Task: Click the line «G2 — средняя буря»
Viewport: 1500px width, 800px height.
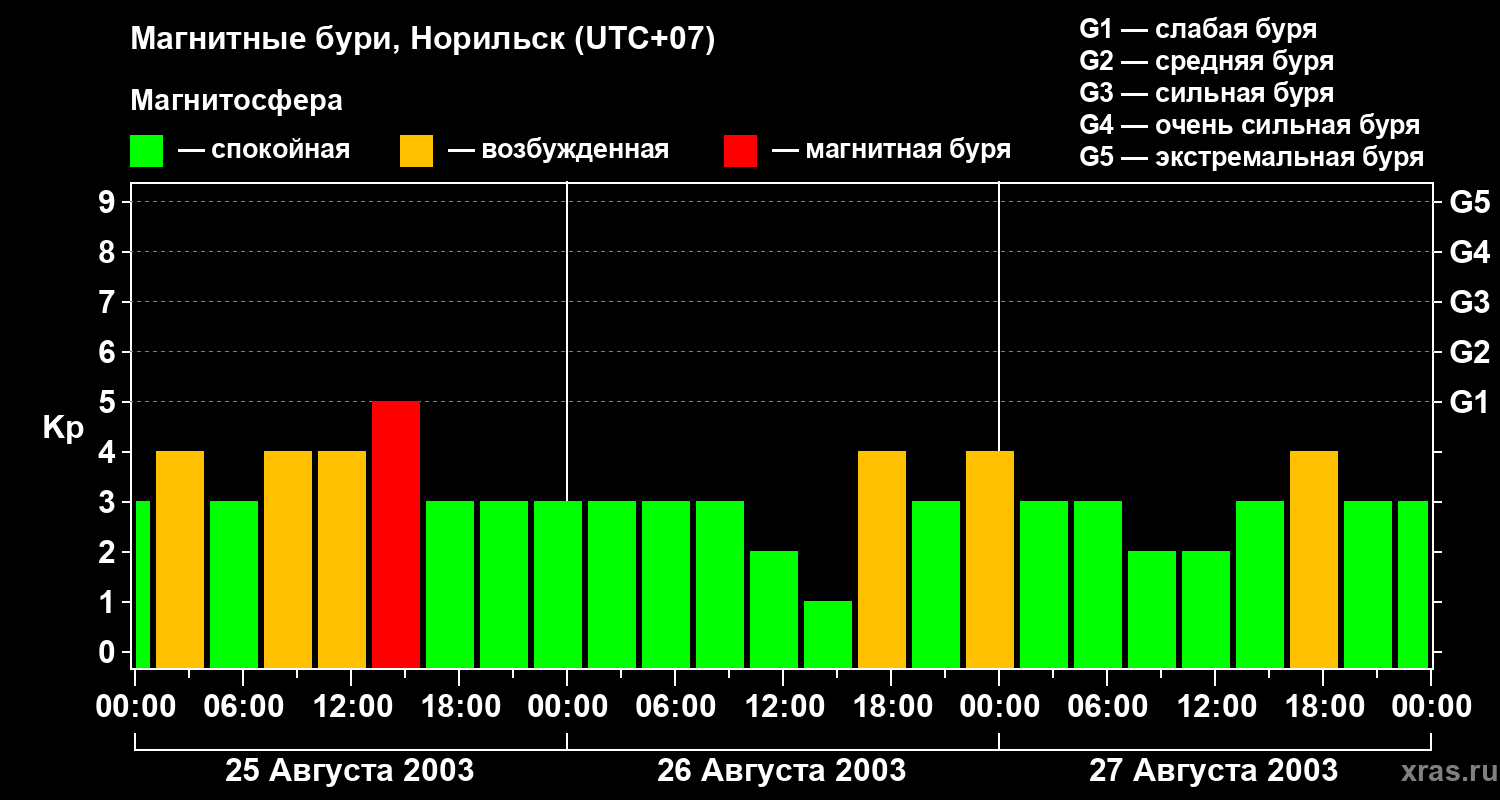Action: click(1207, 61)
